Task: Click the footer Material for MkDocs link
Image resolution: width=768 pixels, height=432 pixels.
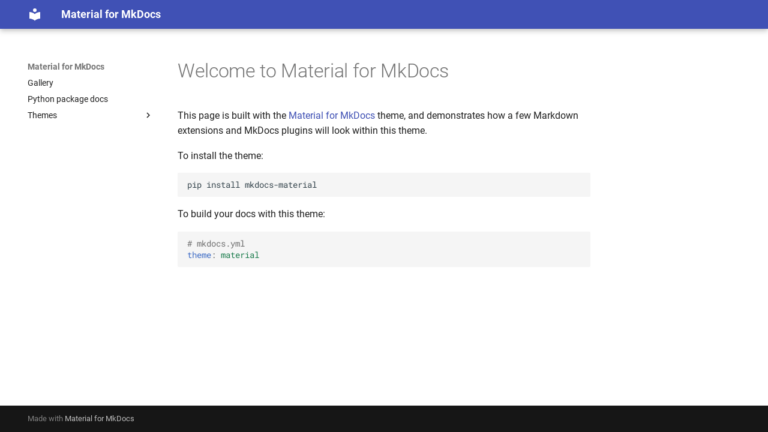Action: pos(99,418)
